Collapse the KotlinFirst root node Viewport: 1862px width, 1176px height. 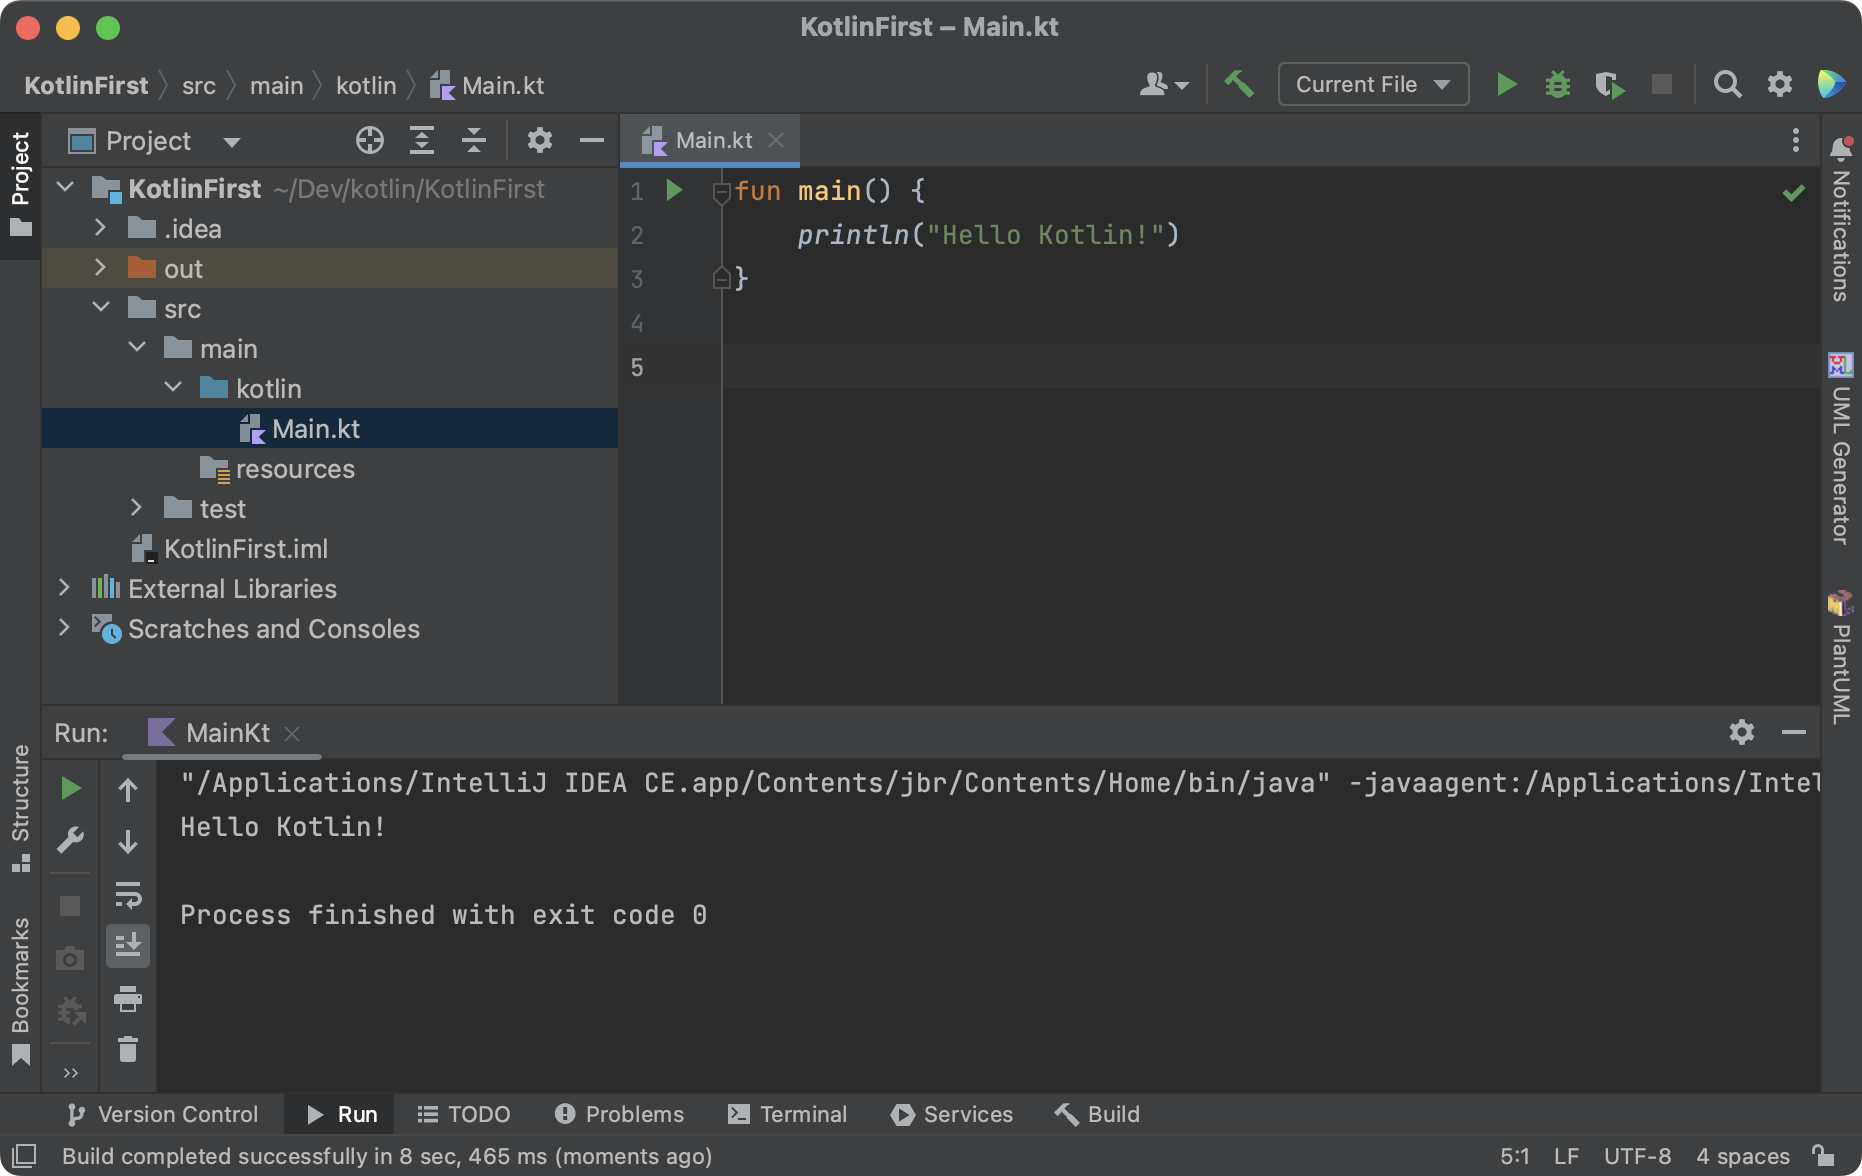66,188
